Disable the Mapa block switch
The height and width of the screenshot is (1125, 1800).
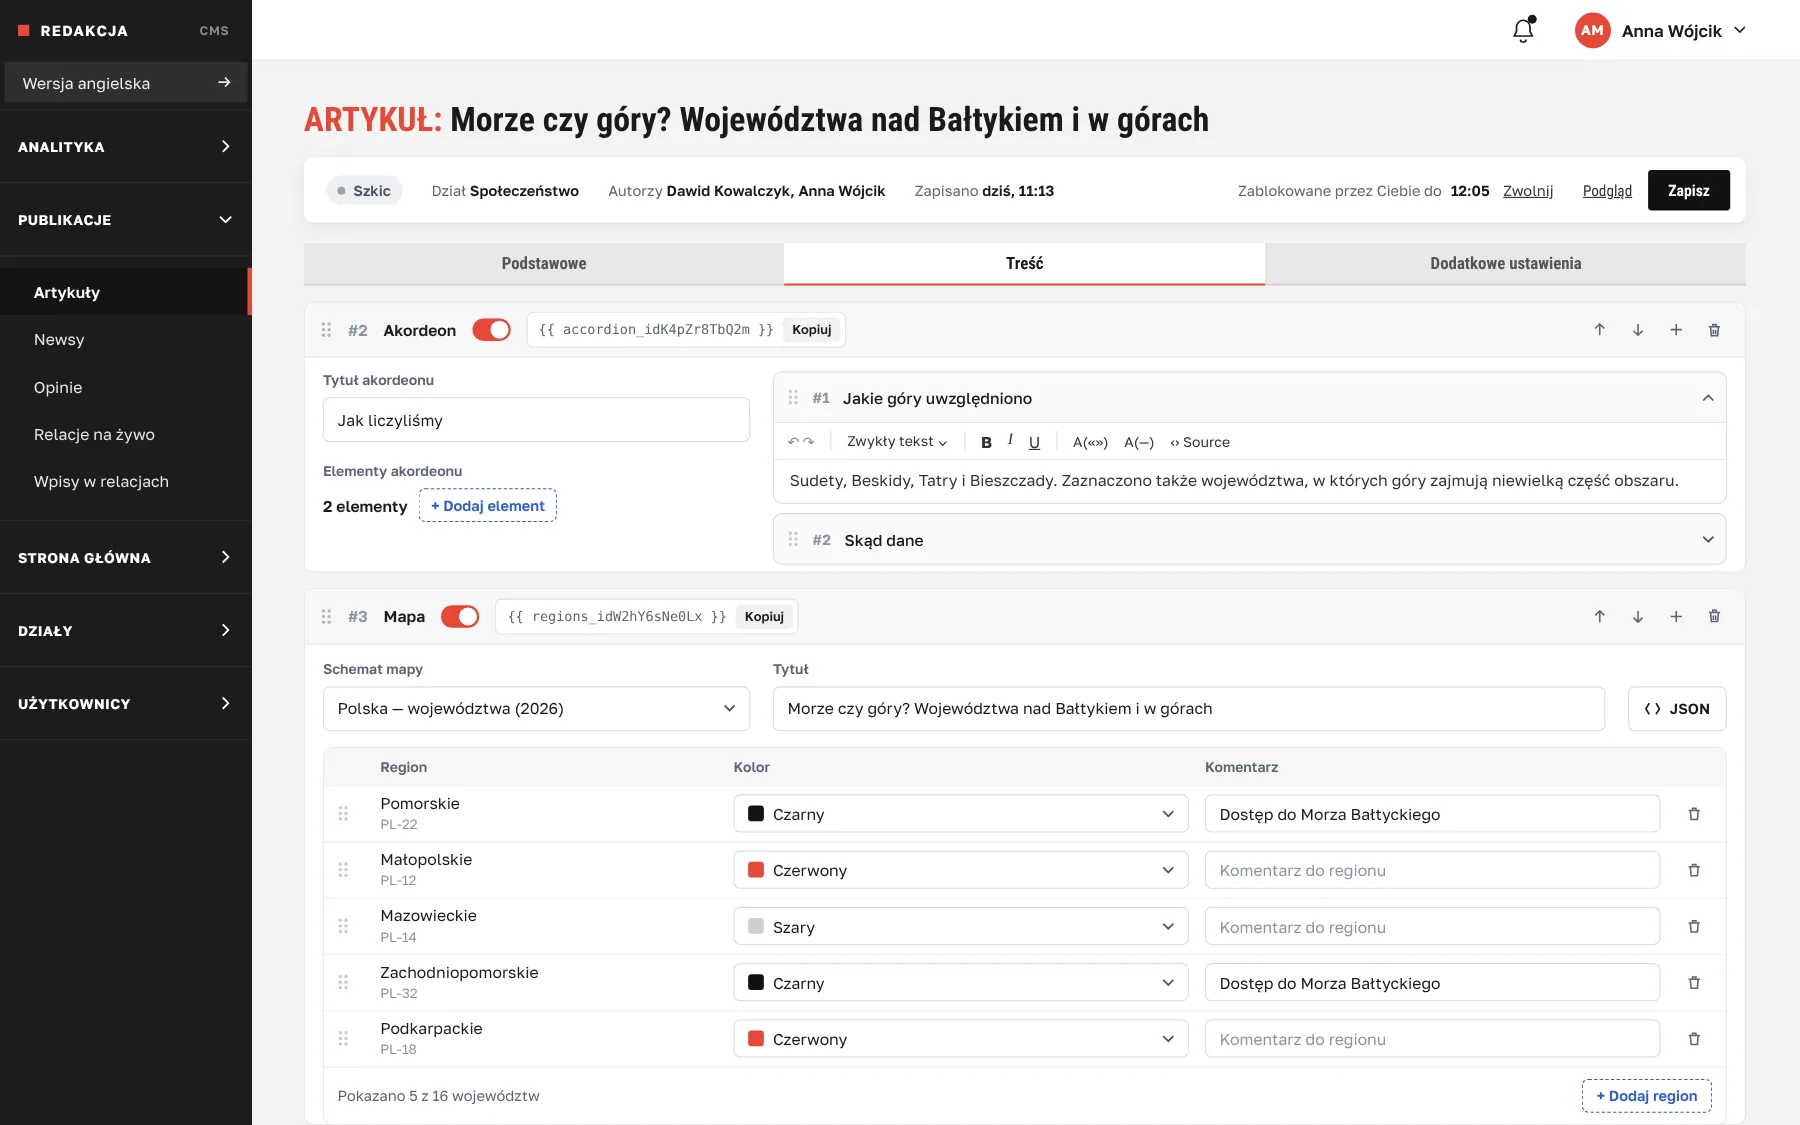460,616
